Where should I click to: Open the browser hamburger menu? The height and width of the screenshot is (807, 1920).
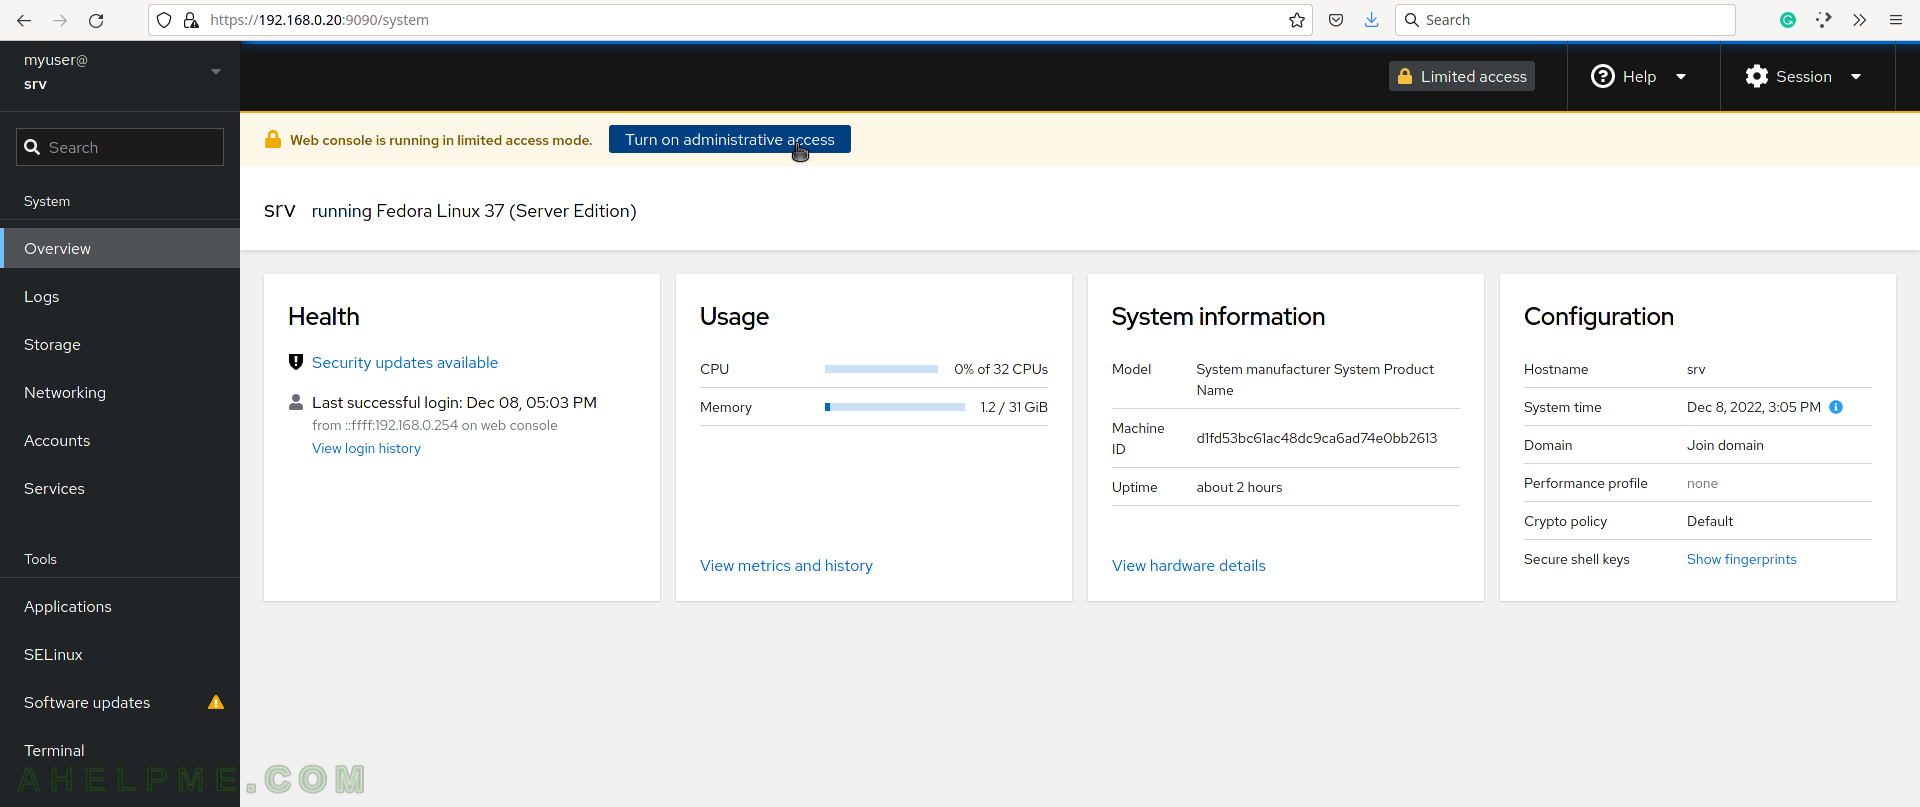pyautogui.click(x=1895, y=20)
